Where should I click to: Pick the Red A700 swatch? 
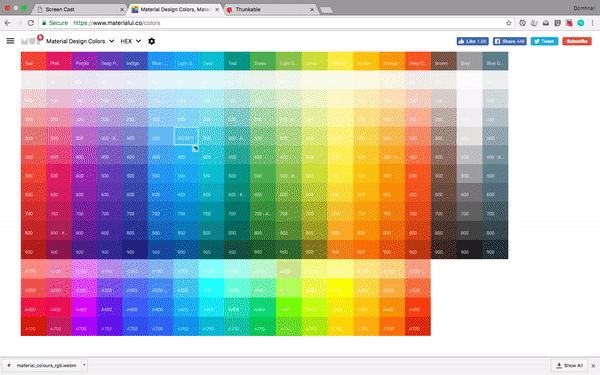tap(33, 327)
